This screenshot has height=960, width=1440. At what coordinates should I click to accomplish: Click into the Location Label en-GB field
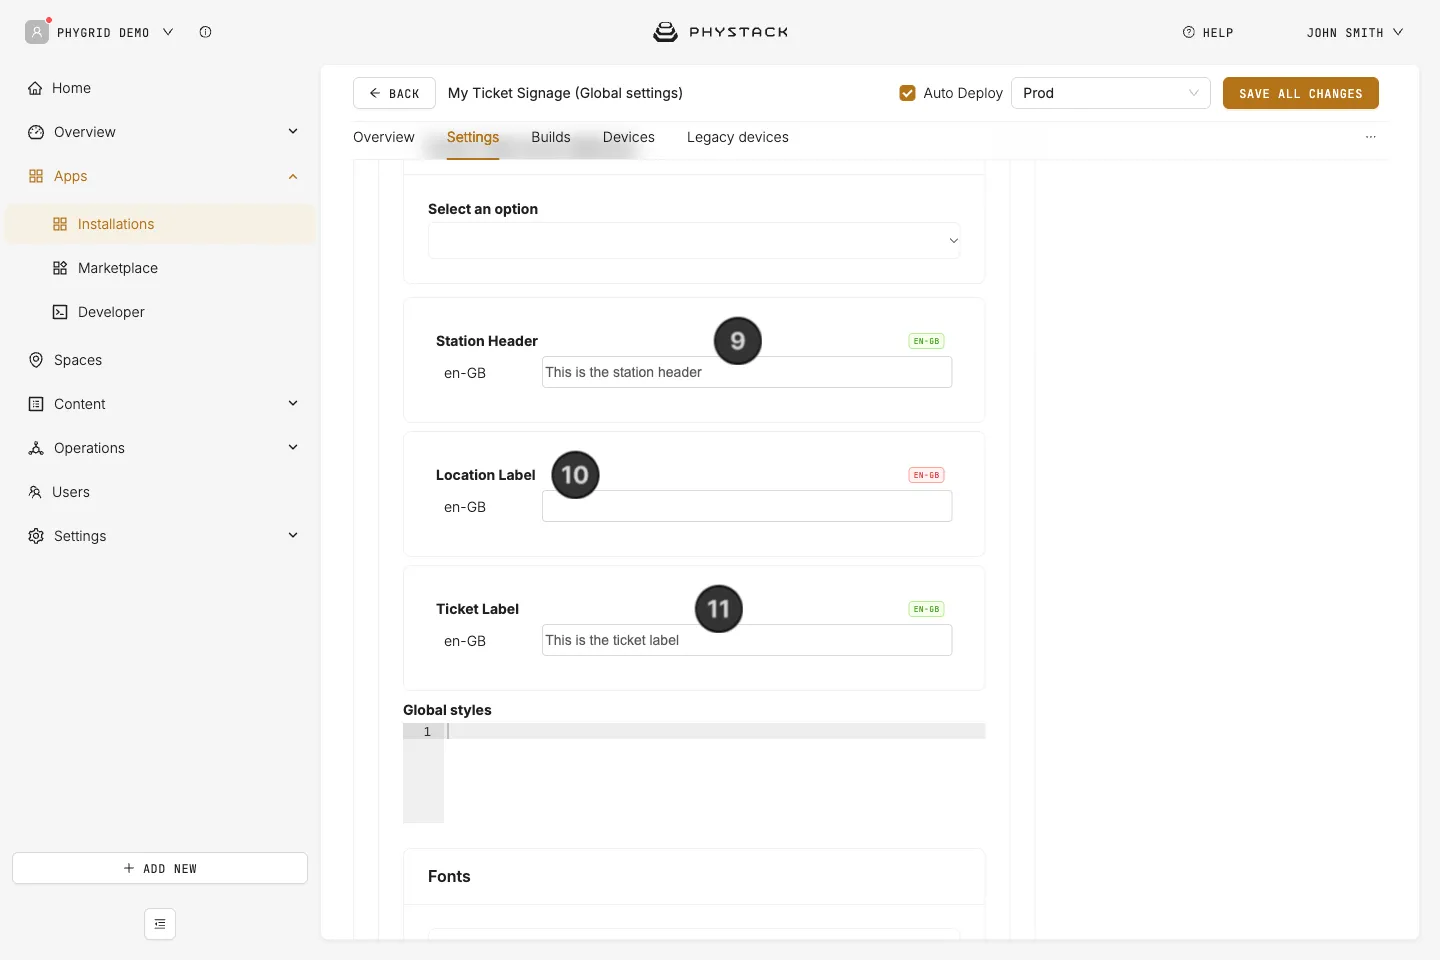[x=747, y=506]
